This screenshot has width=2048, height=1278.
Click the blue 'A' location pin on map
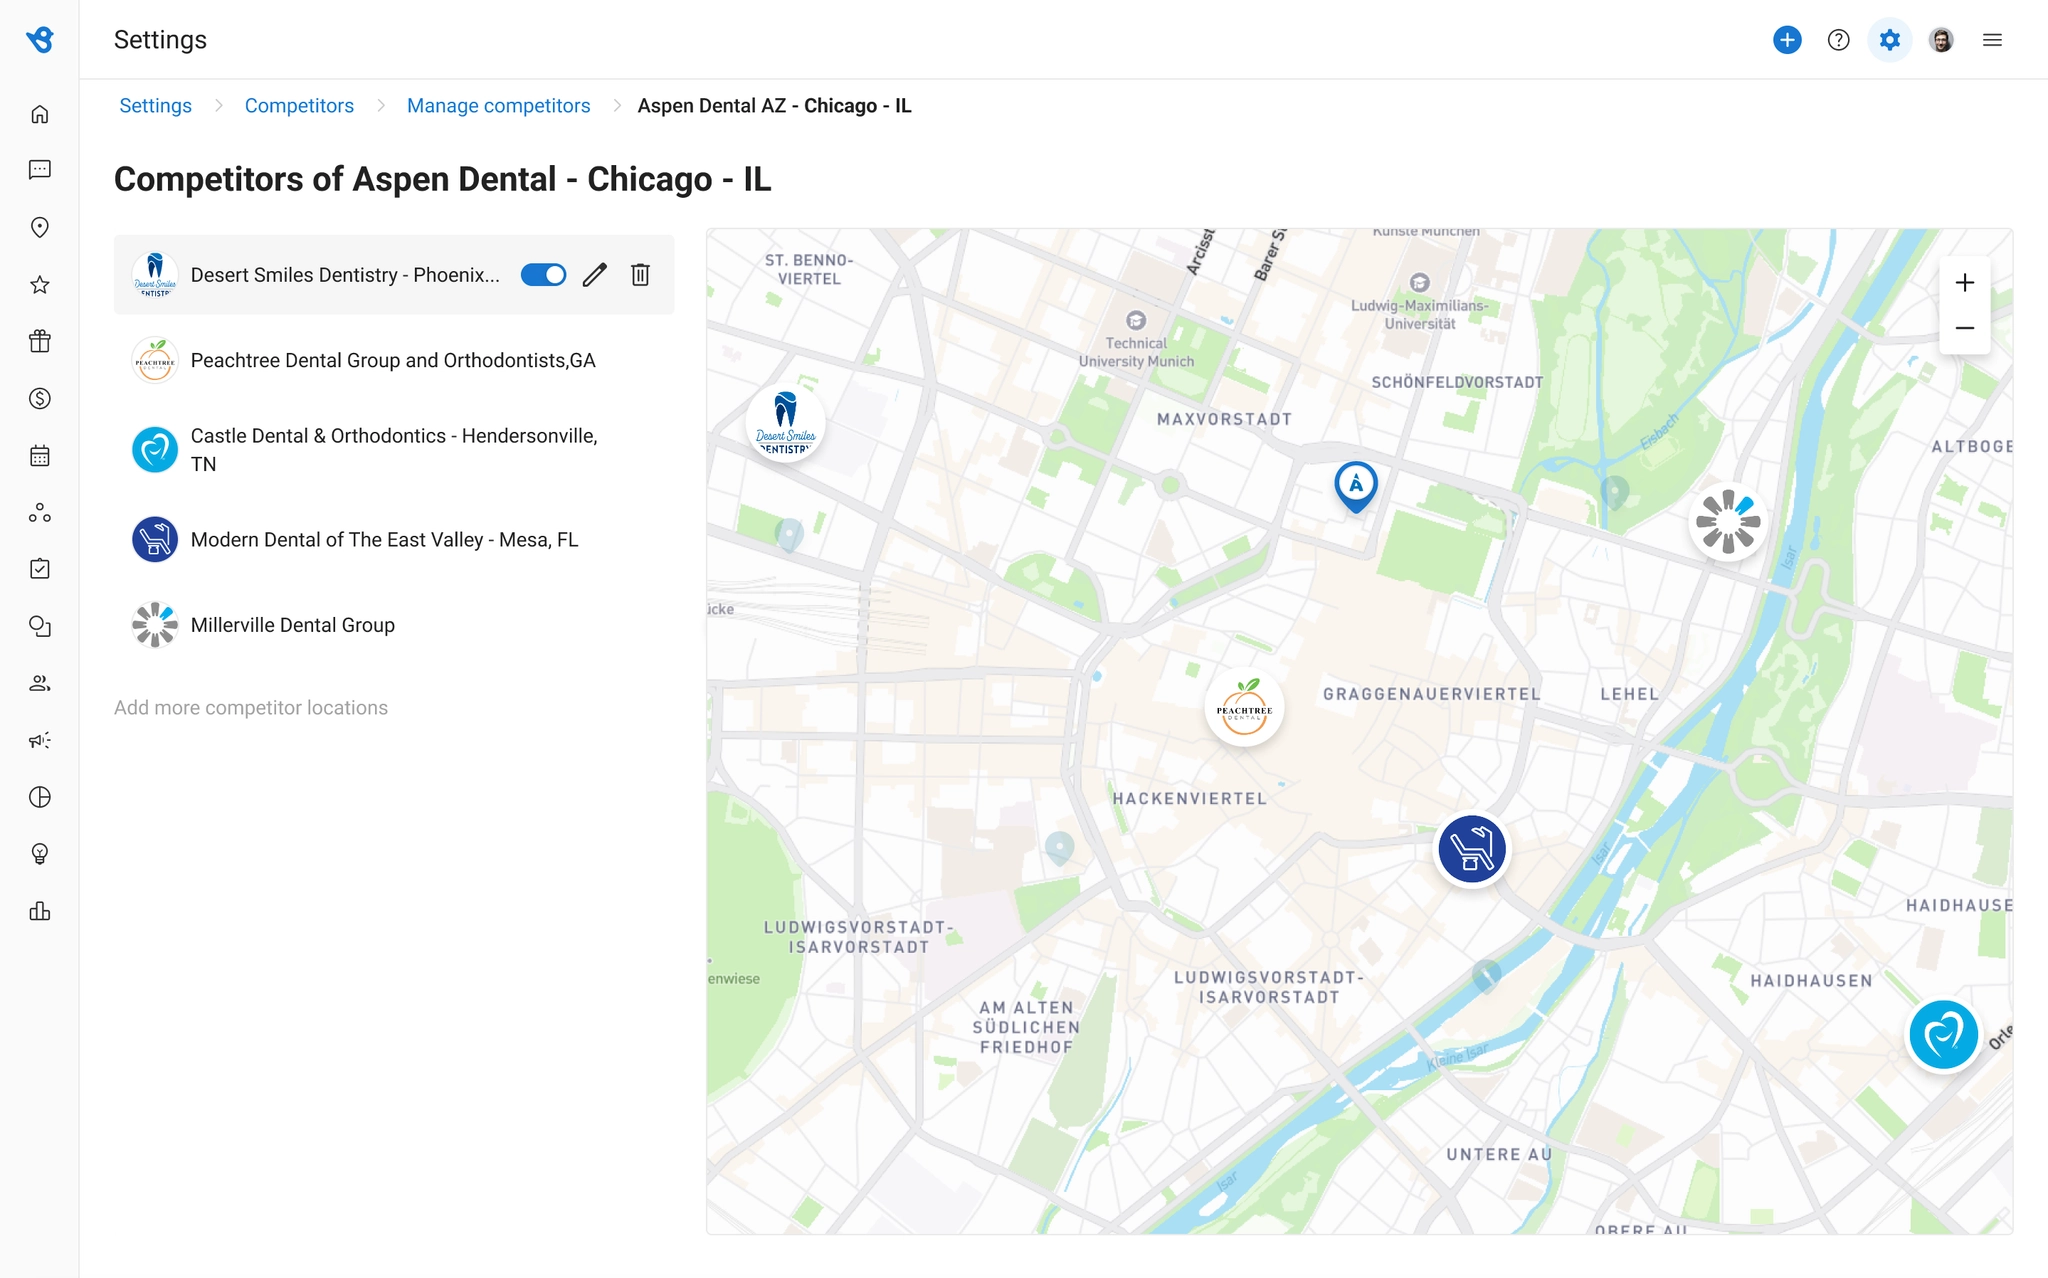[1356, 487]
